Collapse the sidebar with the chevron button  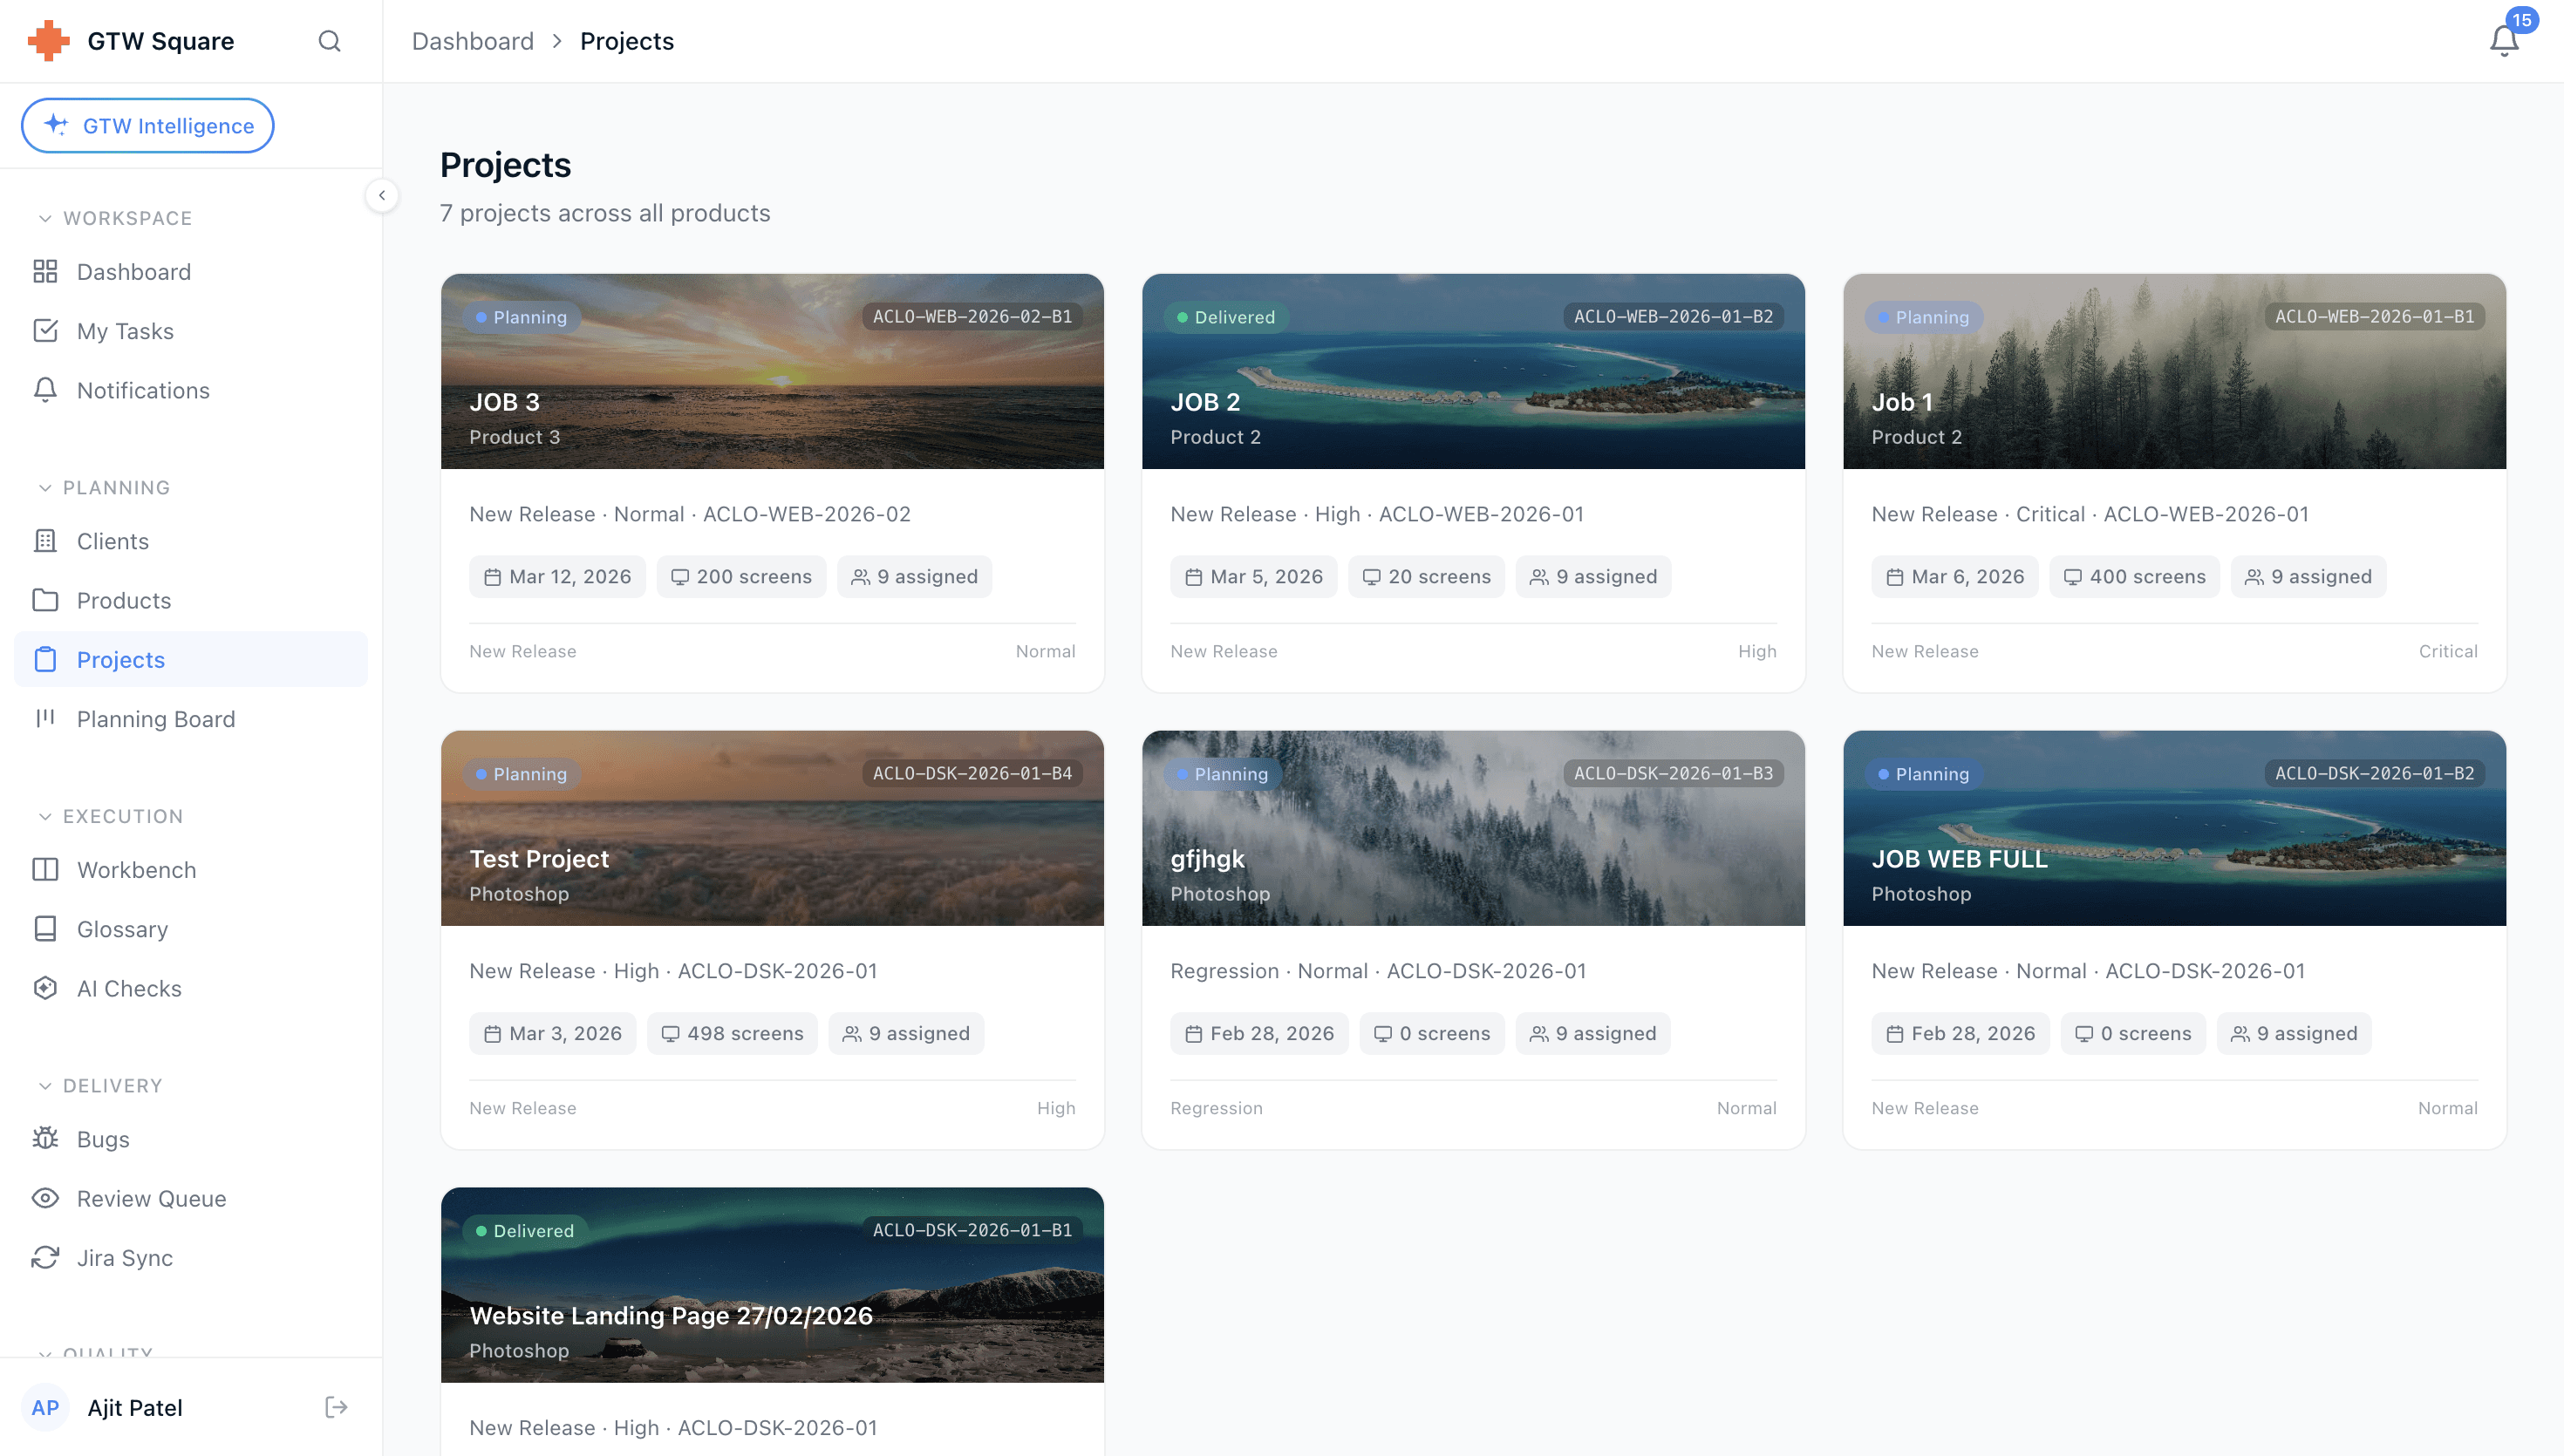coord(382,195)
